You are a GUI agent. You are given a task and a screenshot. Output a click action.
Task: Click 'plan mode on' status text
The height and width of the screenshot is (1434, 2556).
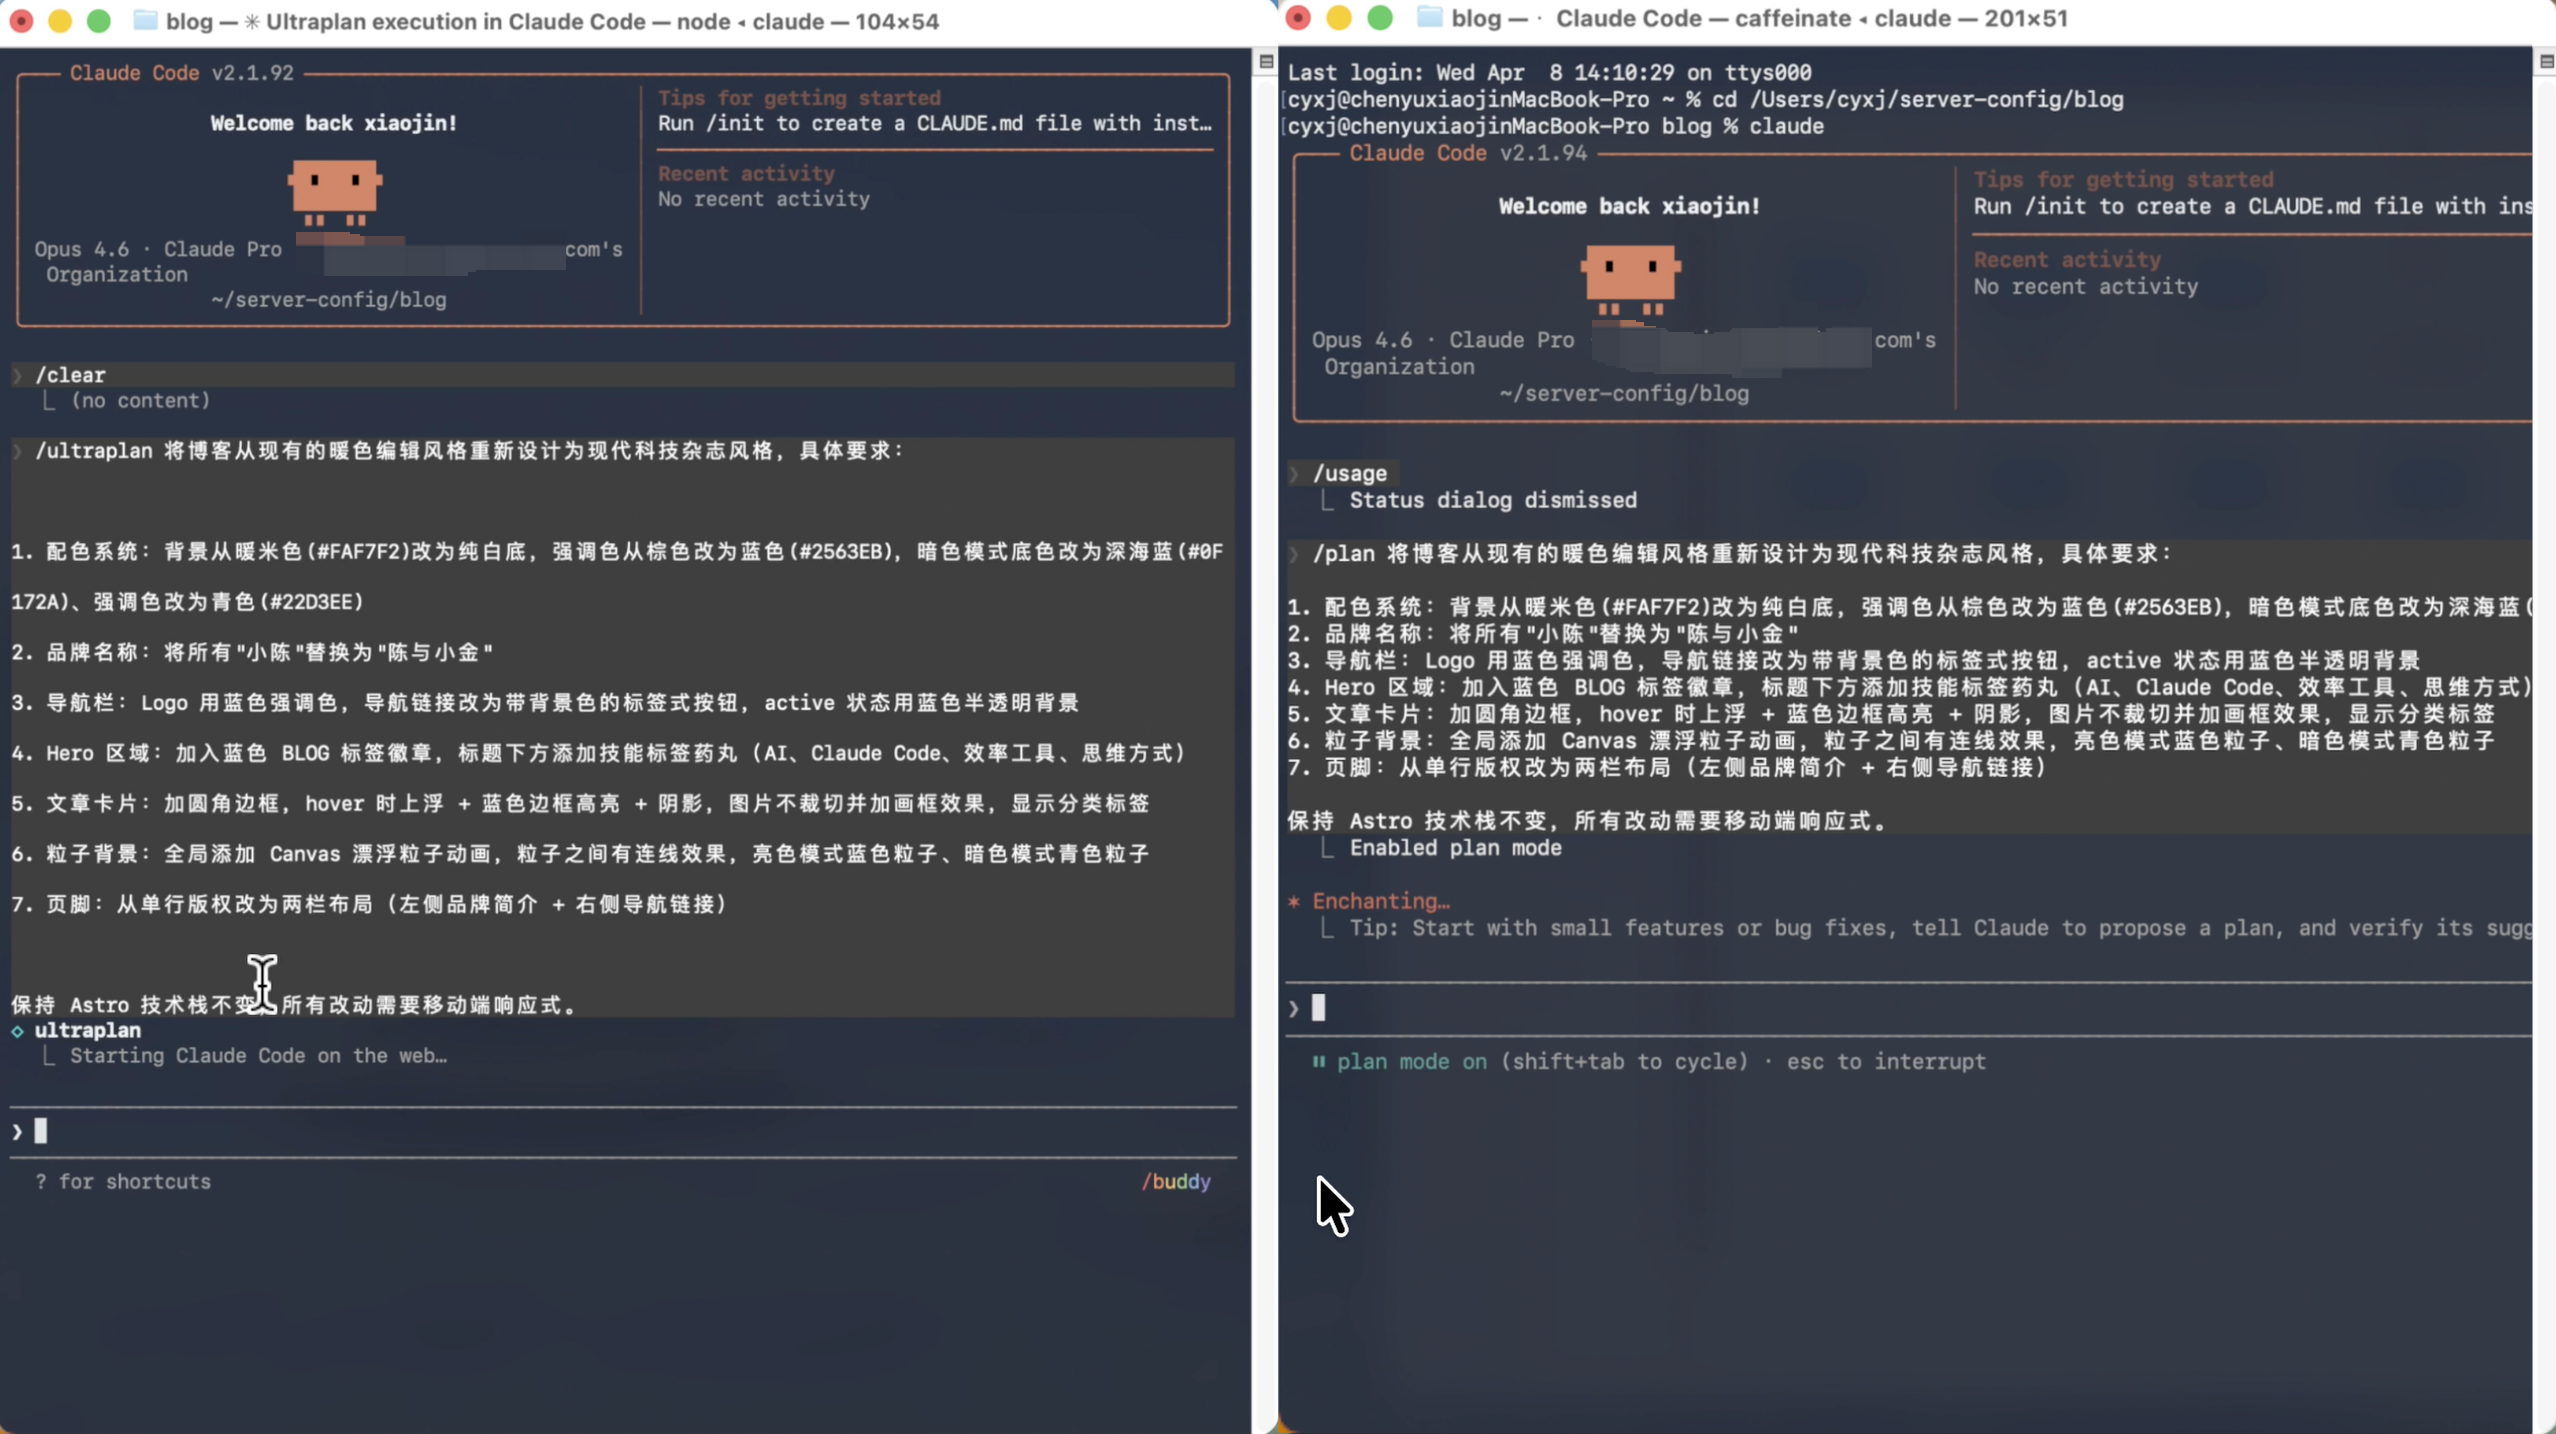point(1412,1061)
